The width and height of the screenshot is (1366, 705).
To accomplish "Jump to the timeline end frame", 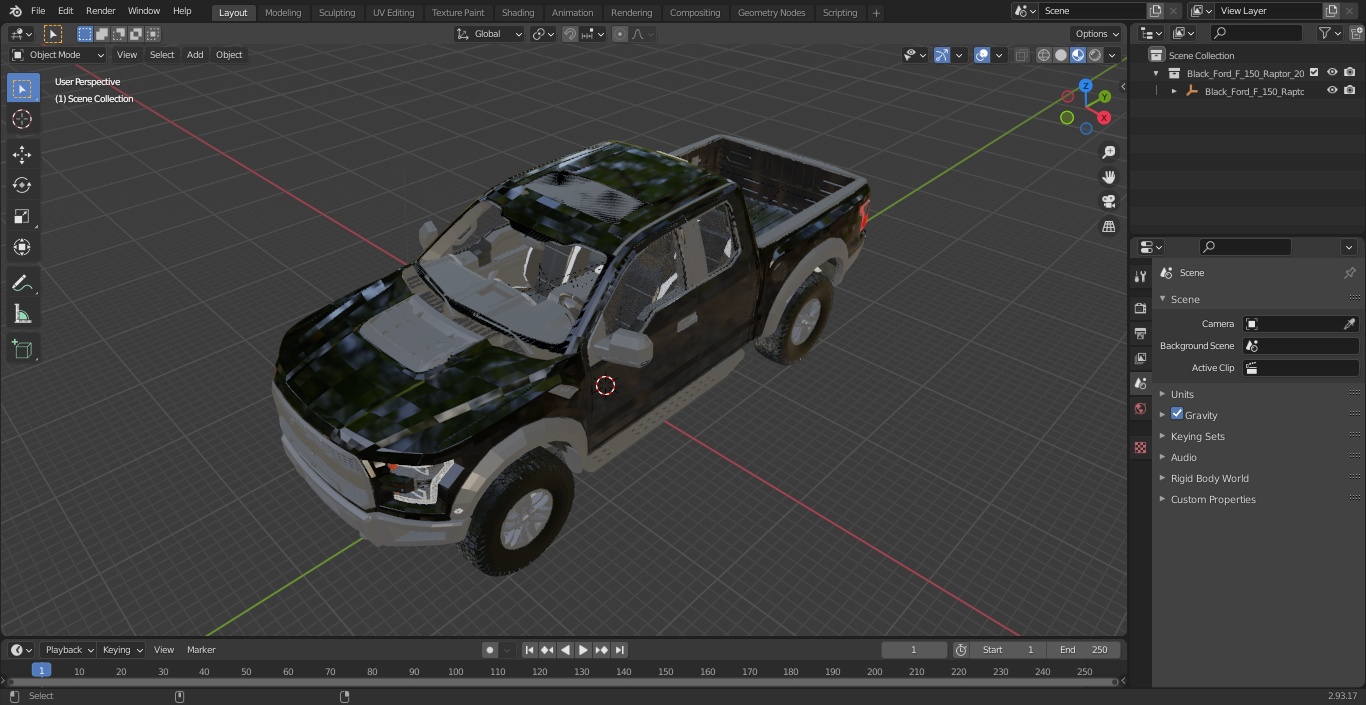I will (619, 650).
